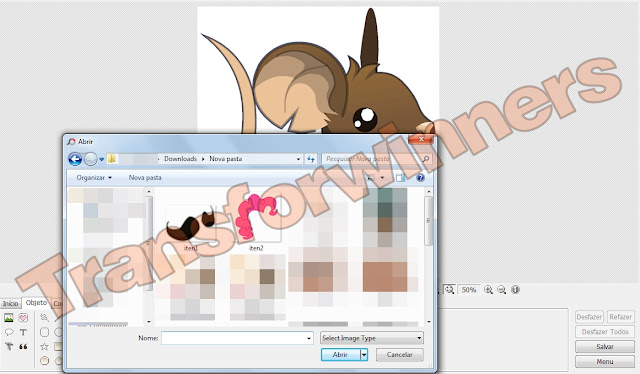Choose the plain T text tool
Image resolution: width=640 pixels, height=374 pixels.
click(x=23, y=332)
